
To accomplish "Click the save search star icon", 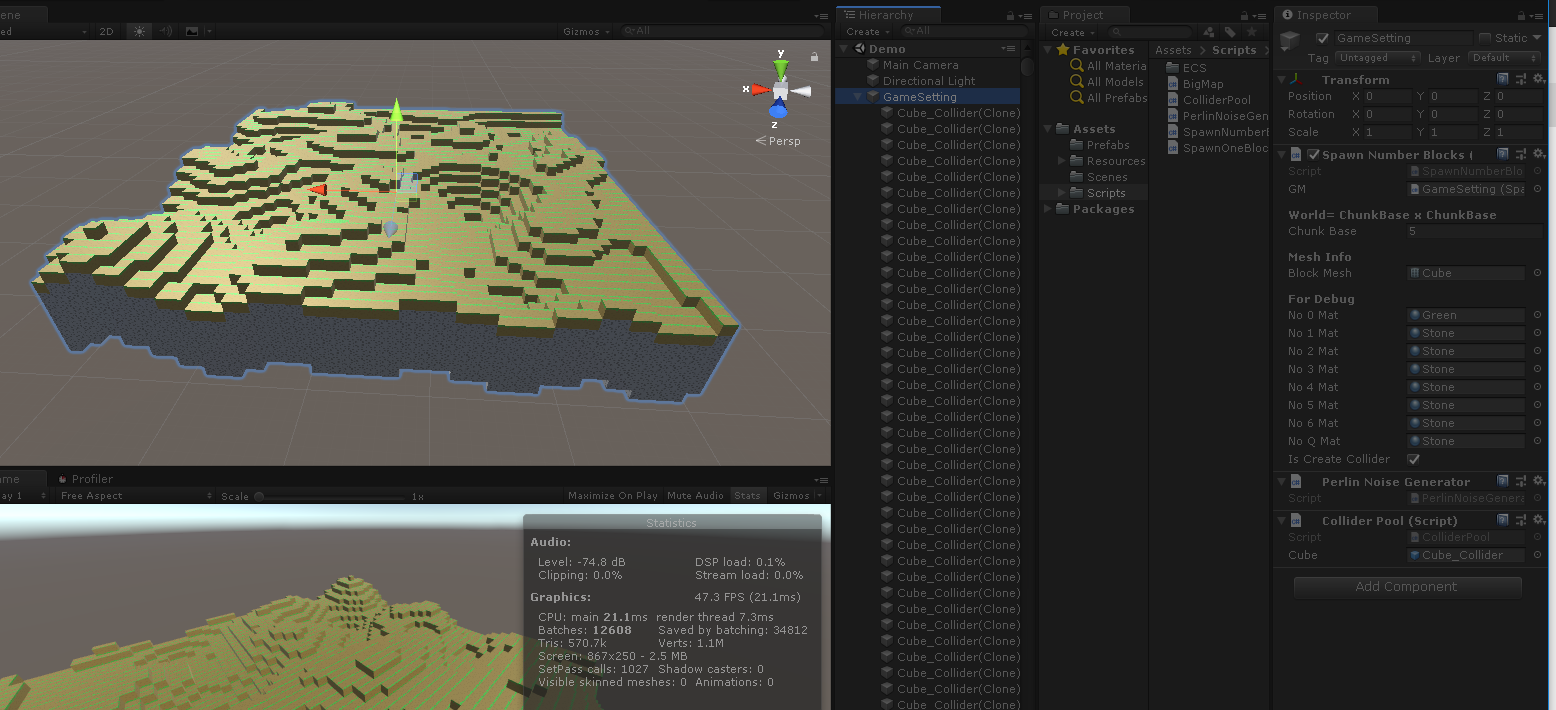I will (x=1251, y=32).
